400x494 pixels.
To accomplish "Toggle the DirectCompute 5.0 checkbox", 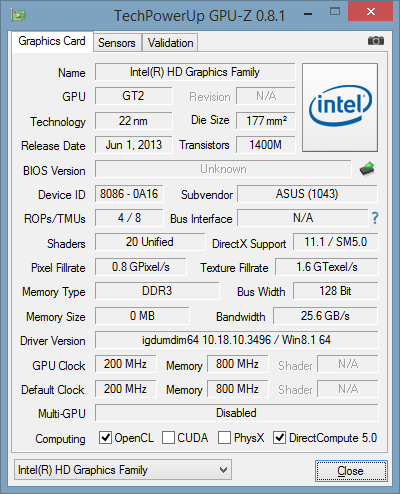I will coord(279,438).
